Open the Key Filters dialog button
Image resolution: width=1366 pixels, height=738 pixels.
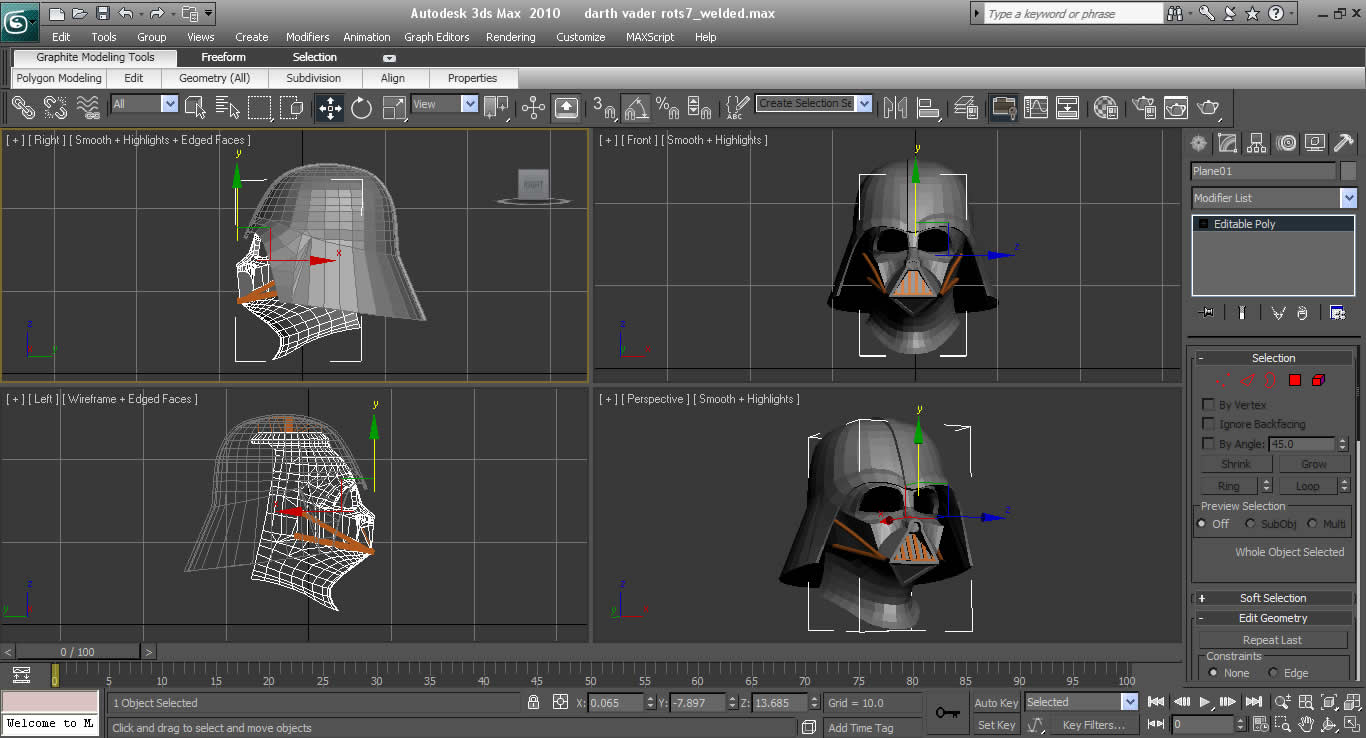pos(1093,725)
